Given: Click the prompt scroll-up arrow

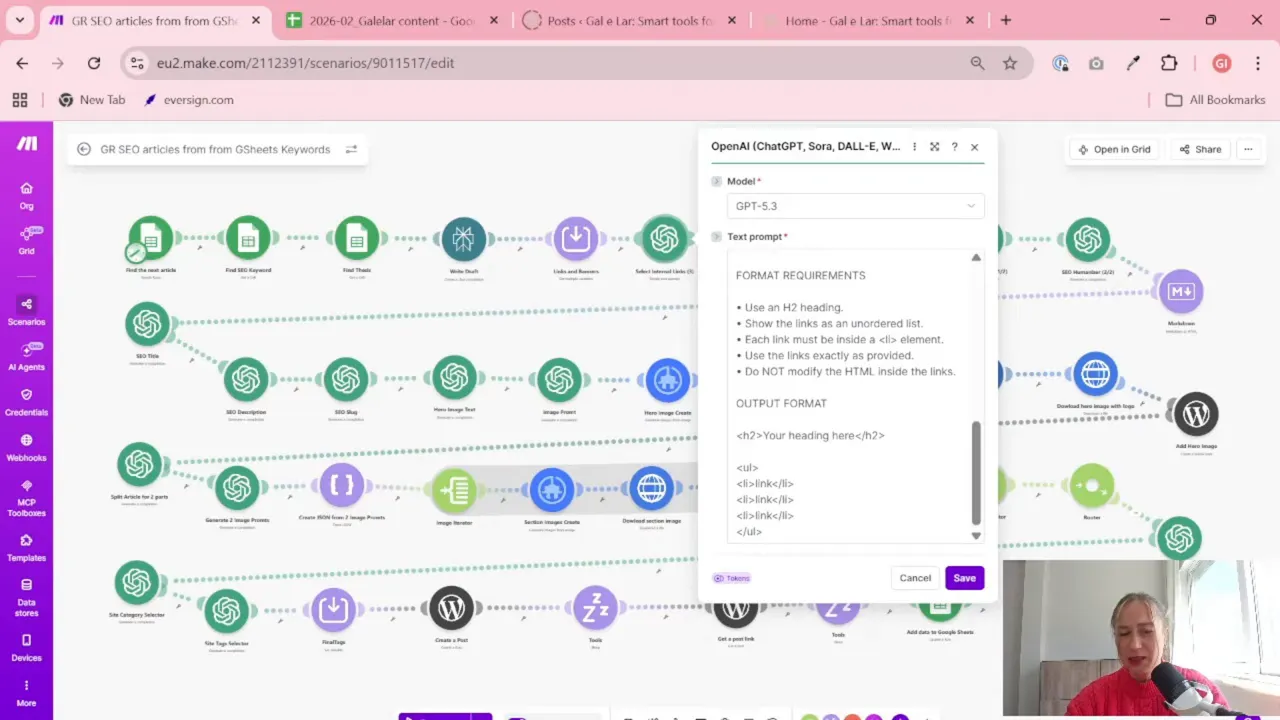Looking at the screenshot, I should 976,258.
